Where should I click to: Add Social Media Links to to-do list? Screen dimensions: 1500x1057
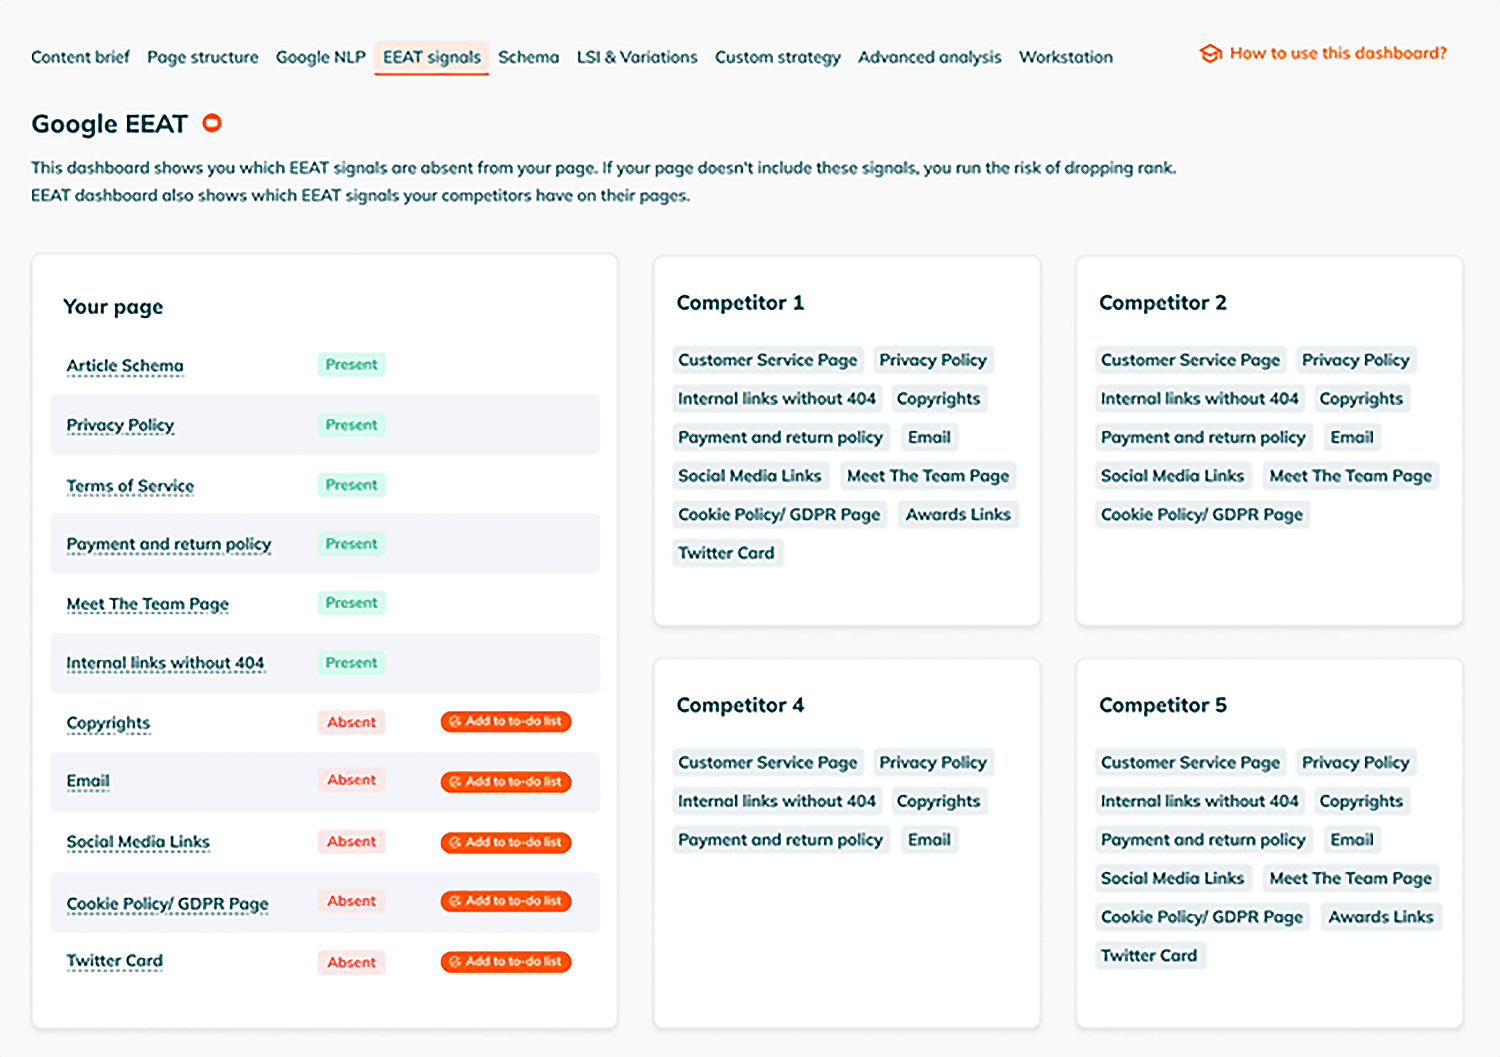tap(506, 842)
